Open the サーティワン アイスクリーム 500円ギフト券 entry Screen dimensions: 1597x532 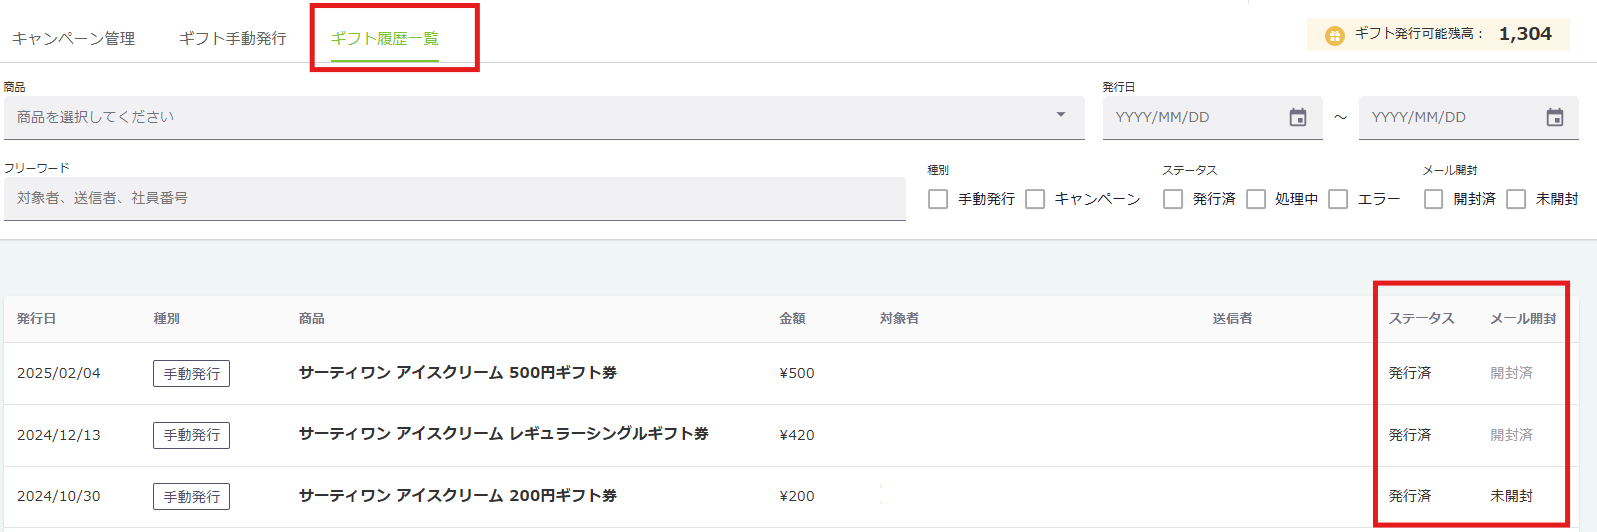(458, 373)
